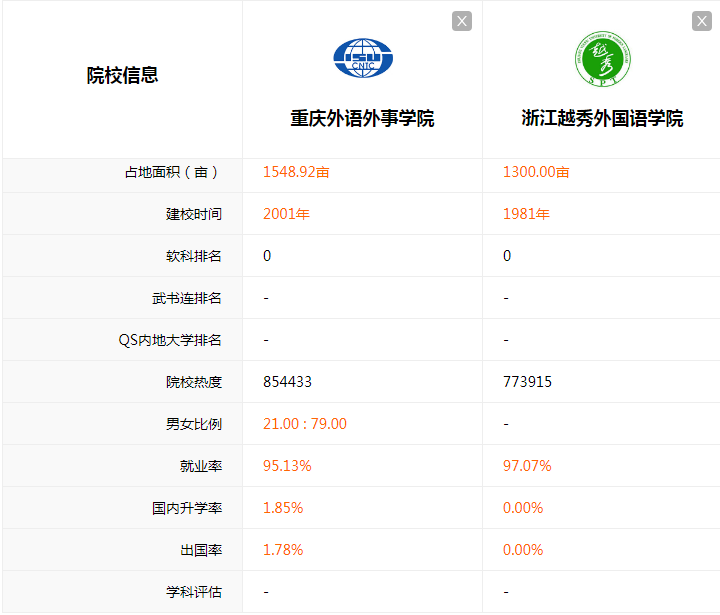Click the 773915 popularity value

[527, 382]
